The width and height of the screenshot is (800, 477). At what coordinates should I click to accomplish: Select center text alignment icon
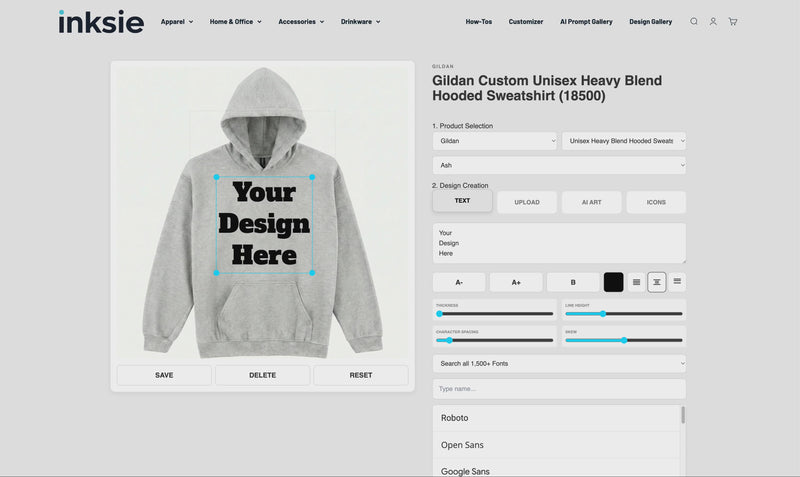(657, 282)
